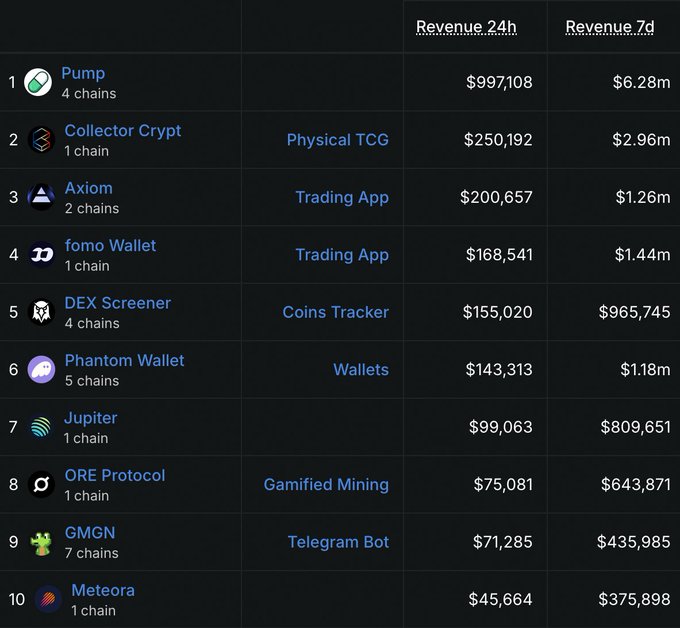Click the Jupiter swirl logo icon
This screenshot has height=628, width=680.
[41, 427]
